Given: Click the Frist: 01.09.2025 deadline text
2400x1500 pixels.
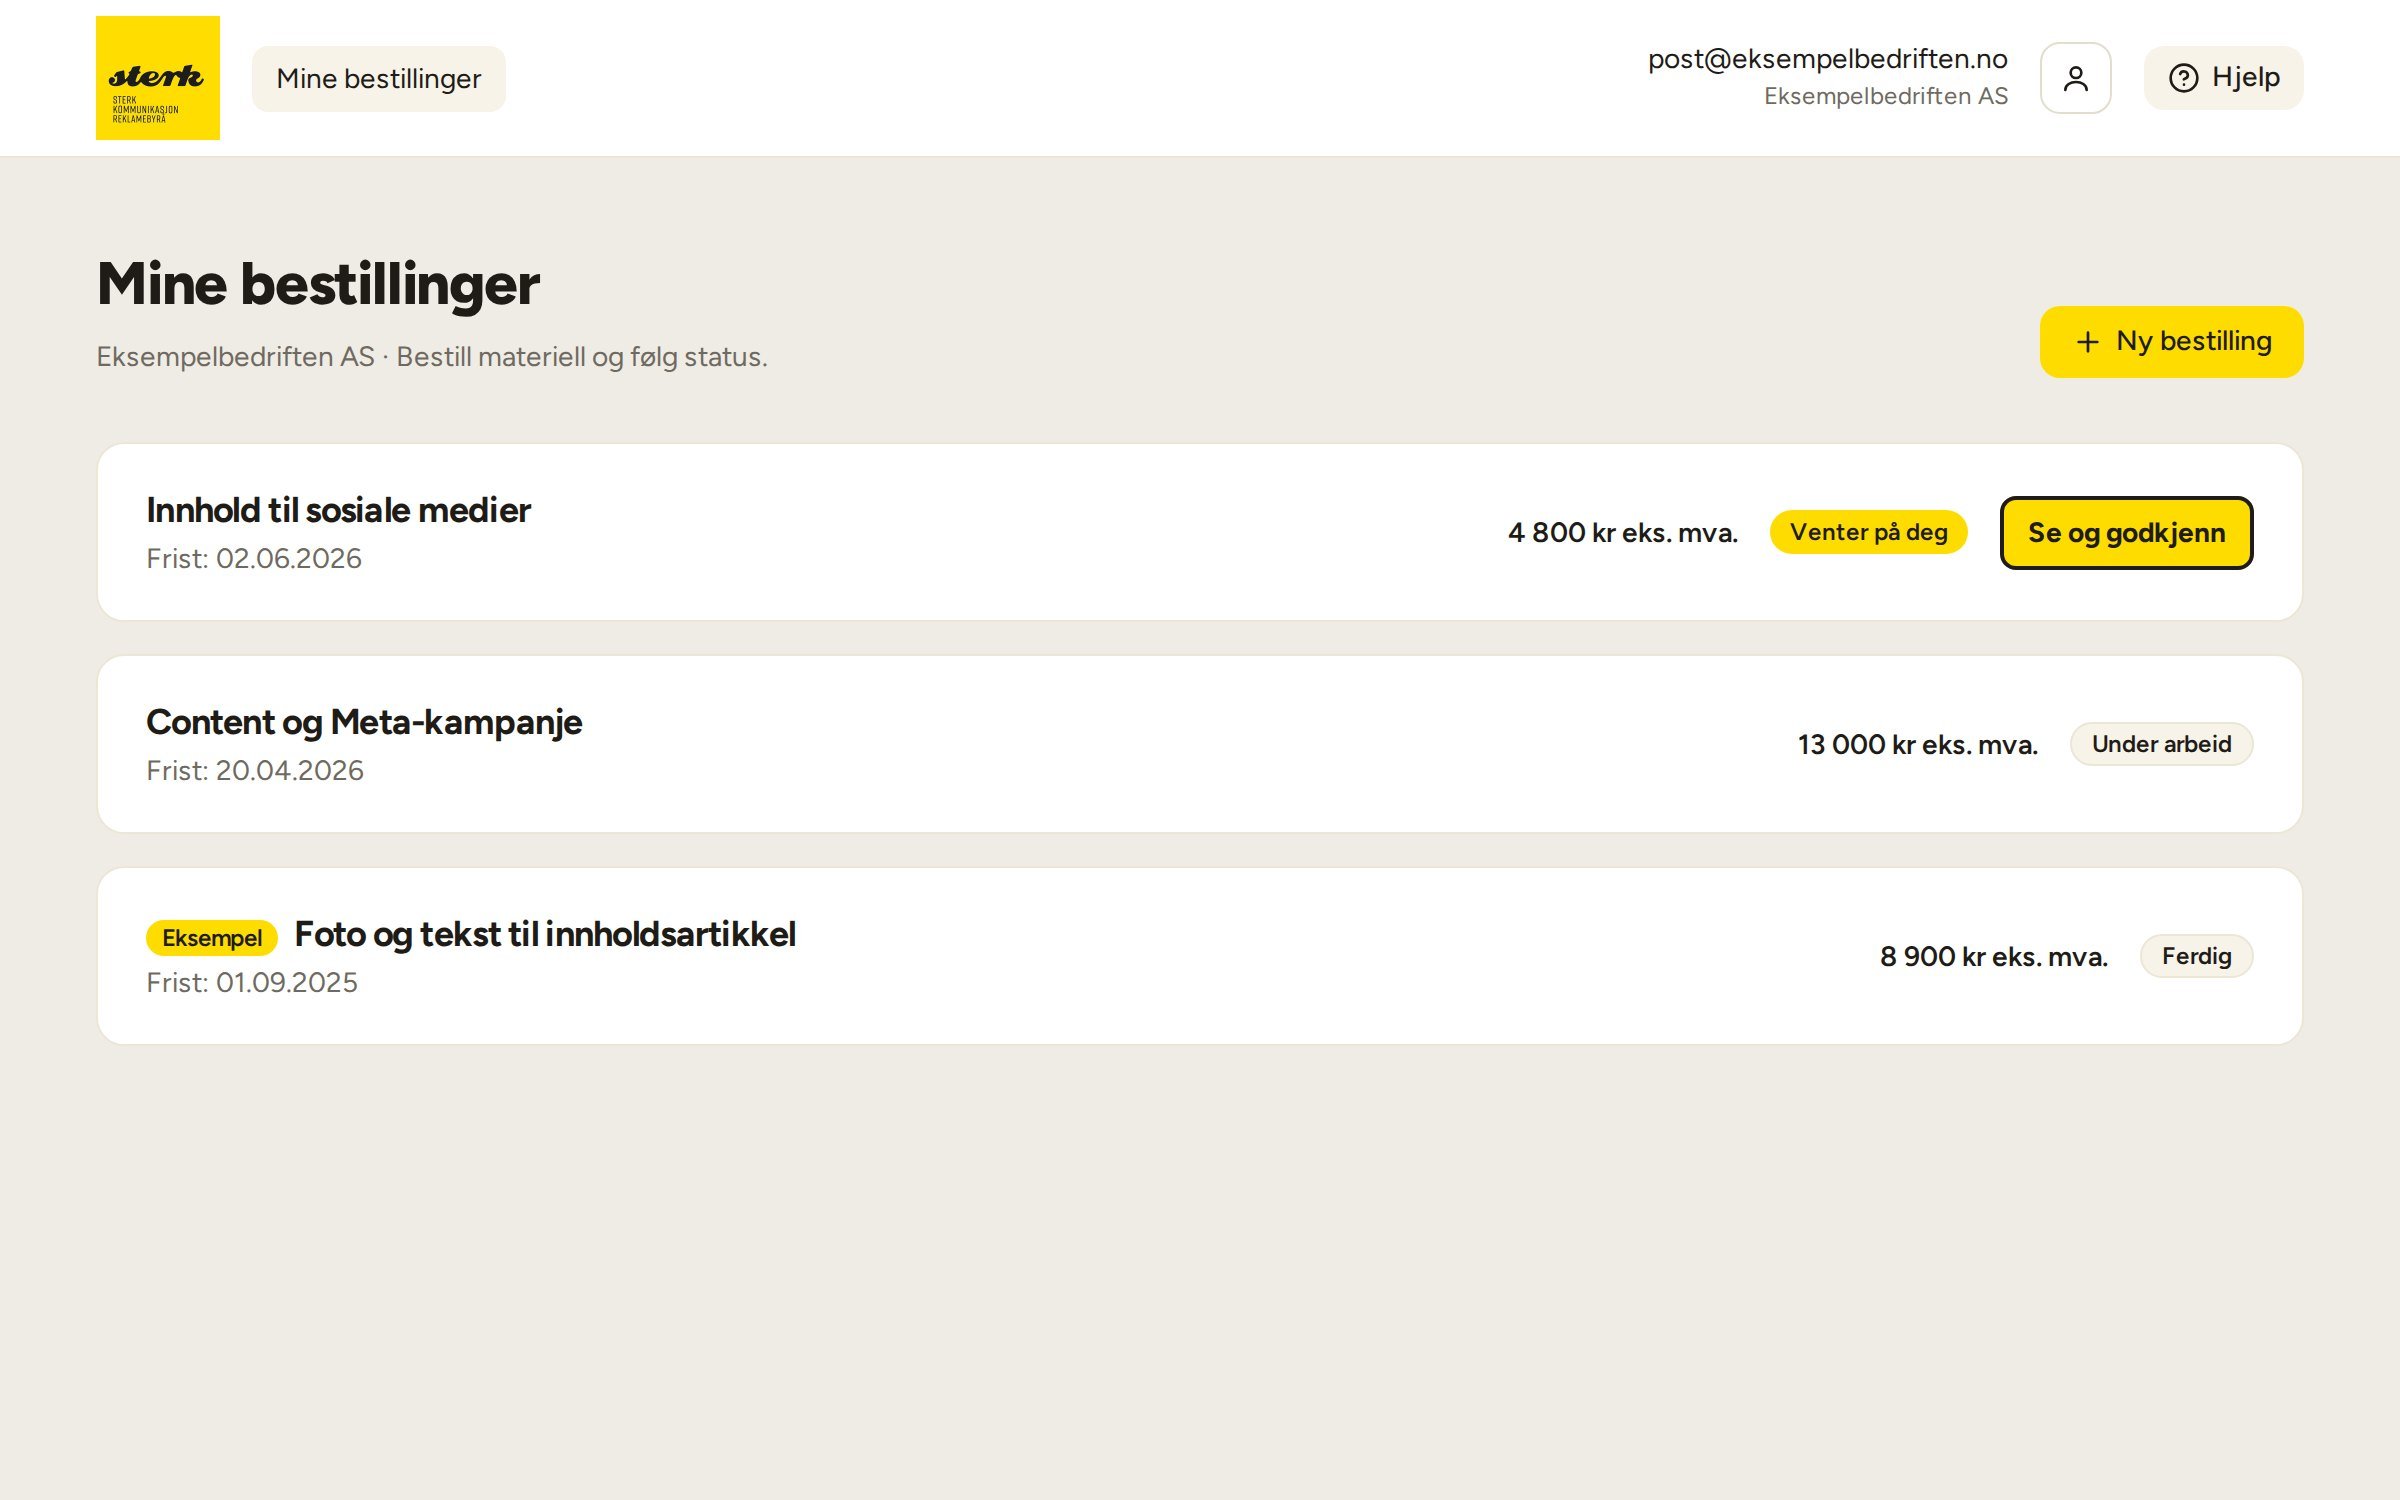Looking at the screenshot, I should tap(252, 983).
